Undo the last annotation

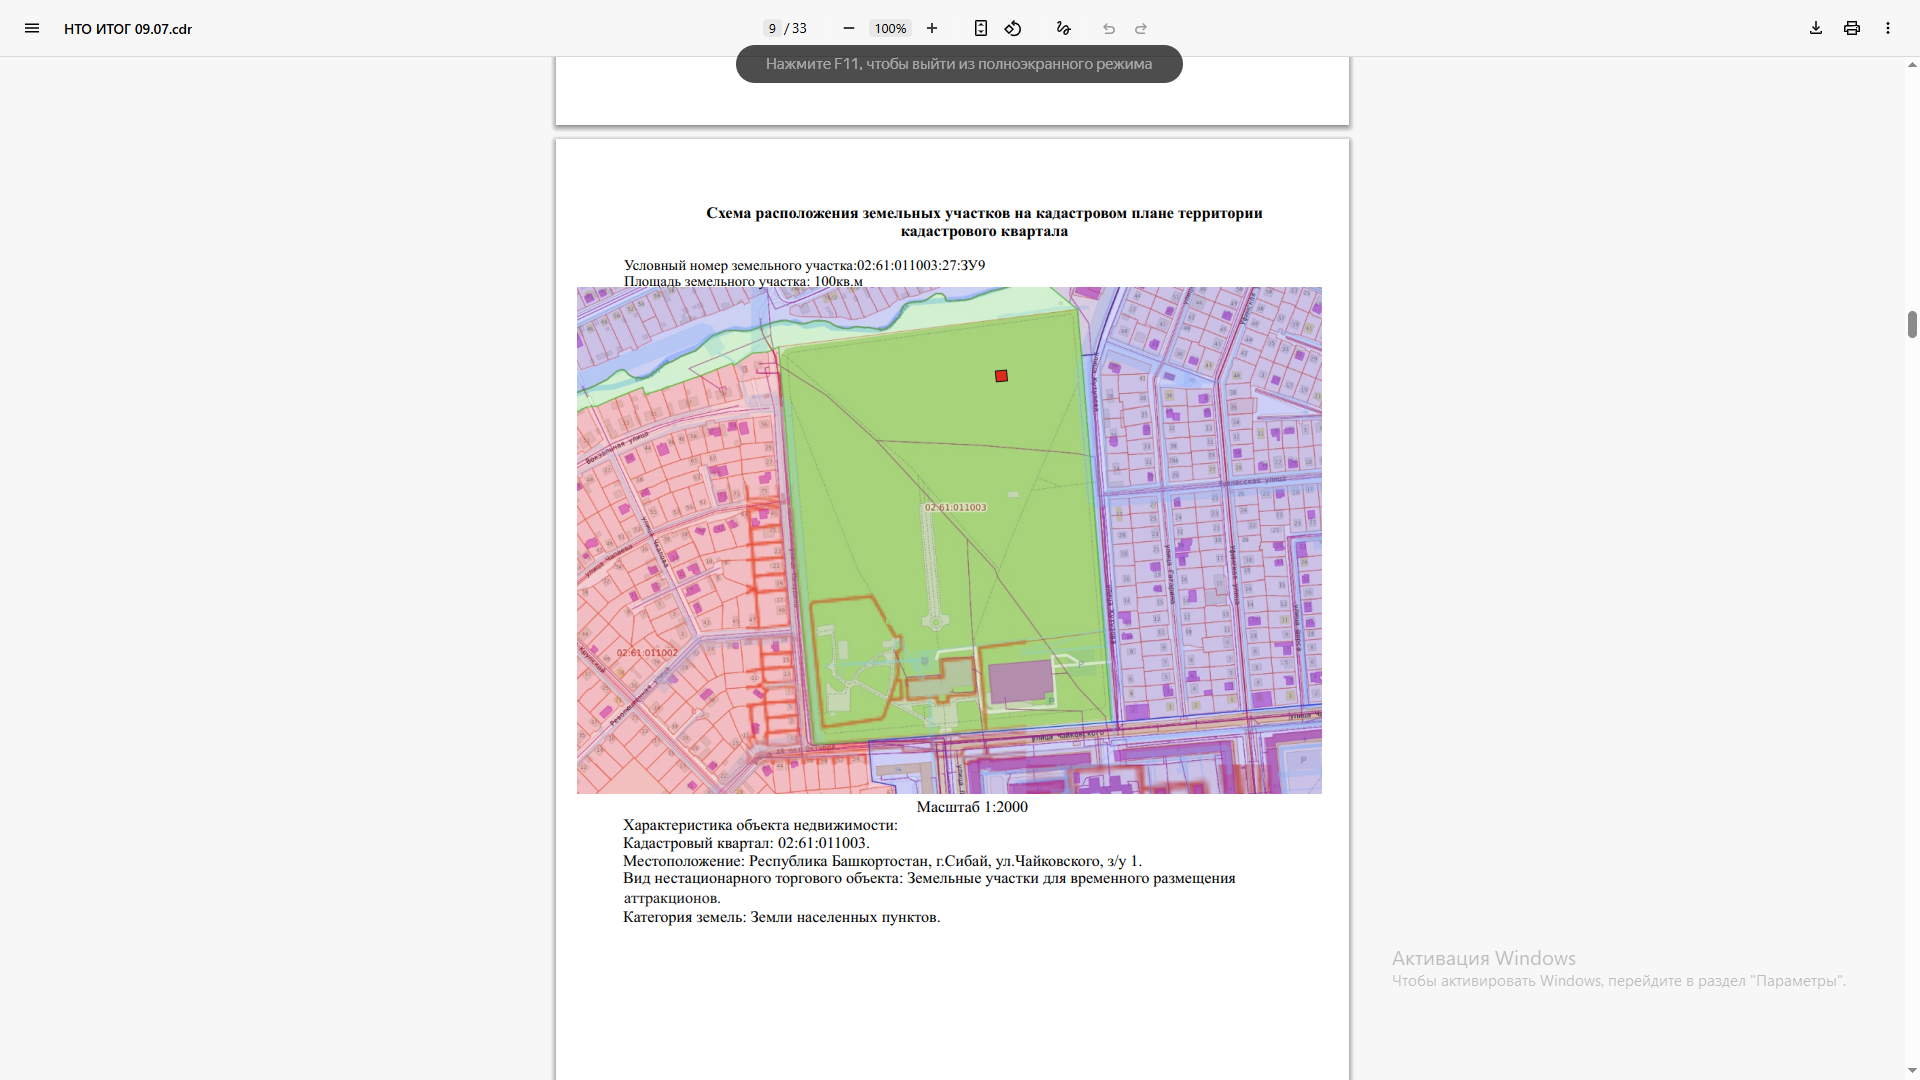(x=1109, y=28)
